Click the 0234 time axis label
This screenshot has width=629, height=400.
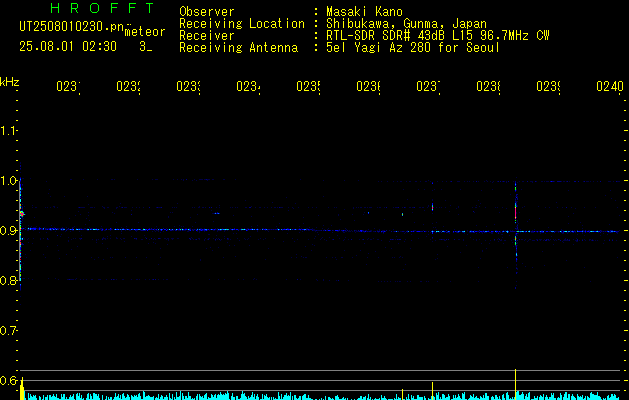(248, 86)
